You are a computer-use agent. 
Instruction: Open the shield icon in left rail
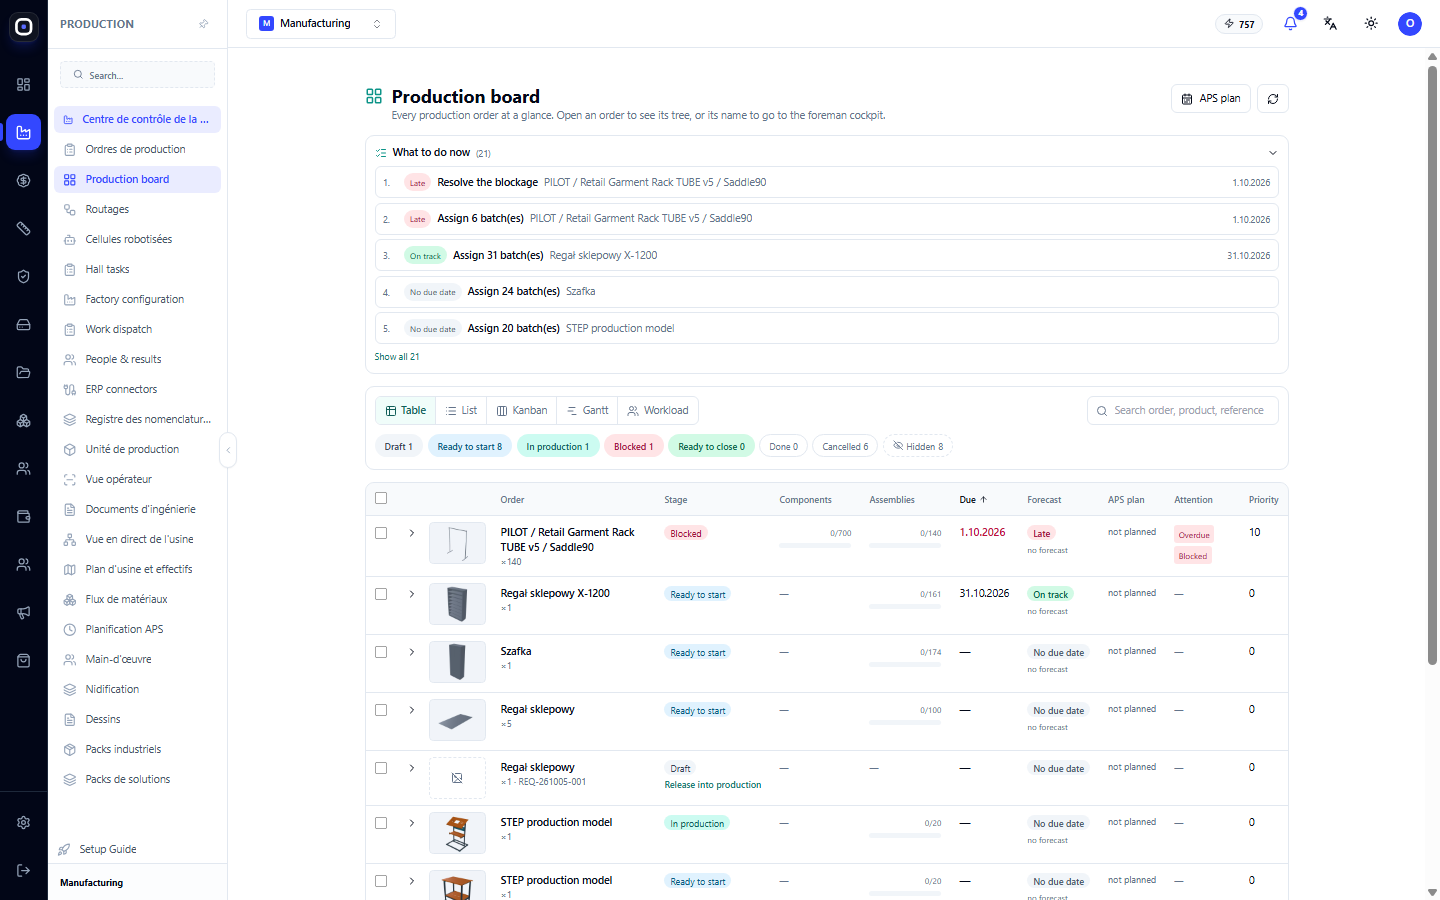click(x=24, y=277)
